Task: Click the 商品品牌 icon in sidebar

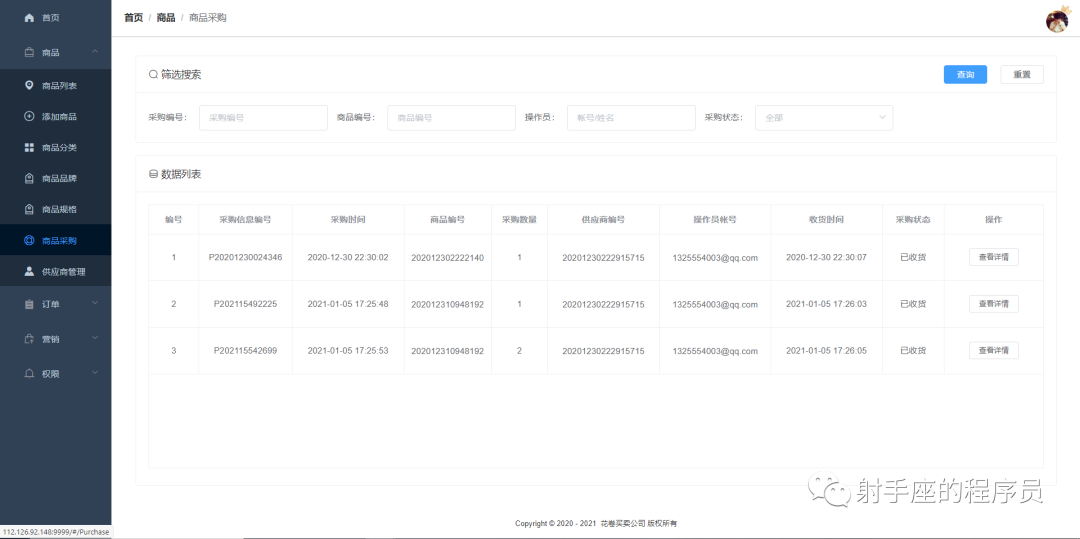Action: pyautogui.click(x=29, y=178)
